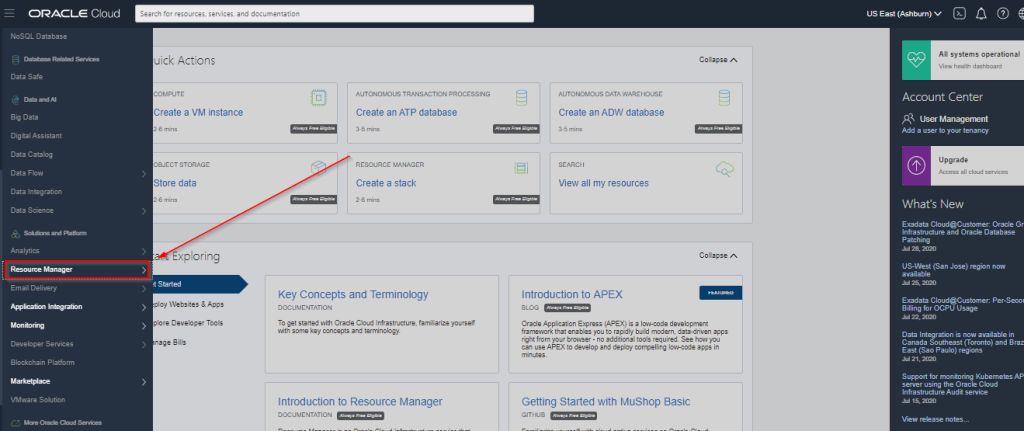
Task: Open Developer Services menu item
Action: click(x=42, y=343)
